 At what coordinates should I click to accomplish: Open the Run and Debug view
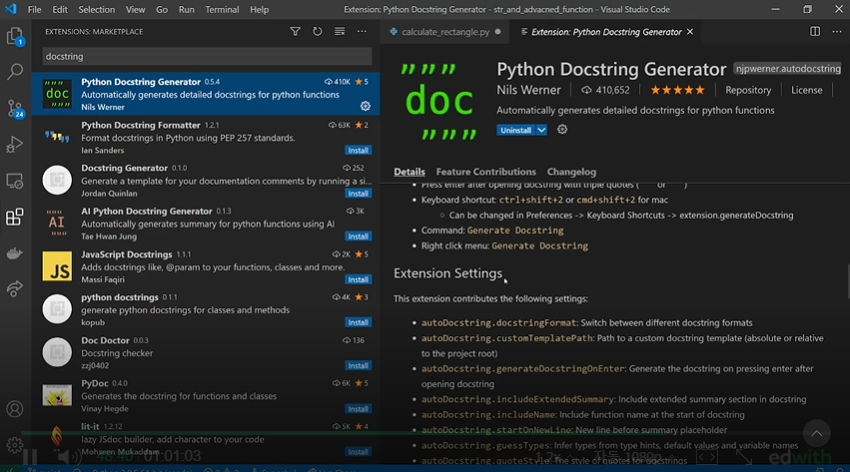click(15, 145)
